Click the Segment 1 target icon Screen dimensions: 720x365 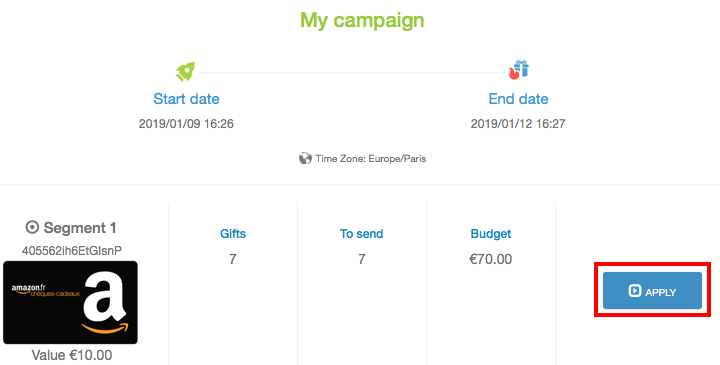pyautogui.click(x=32, y=227)
